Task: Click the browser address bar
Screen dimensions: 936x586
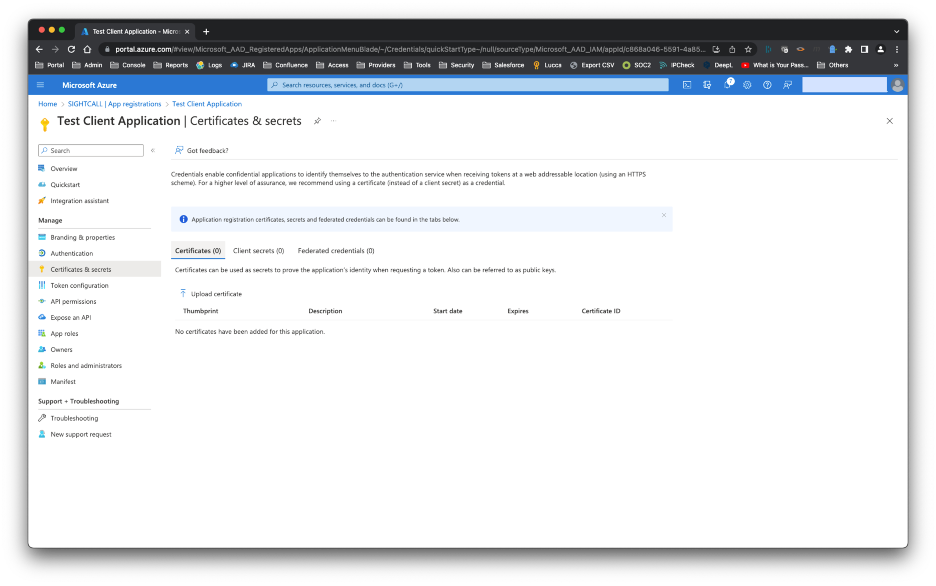Action: click(x=410, y=50)
